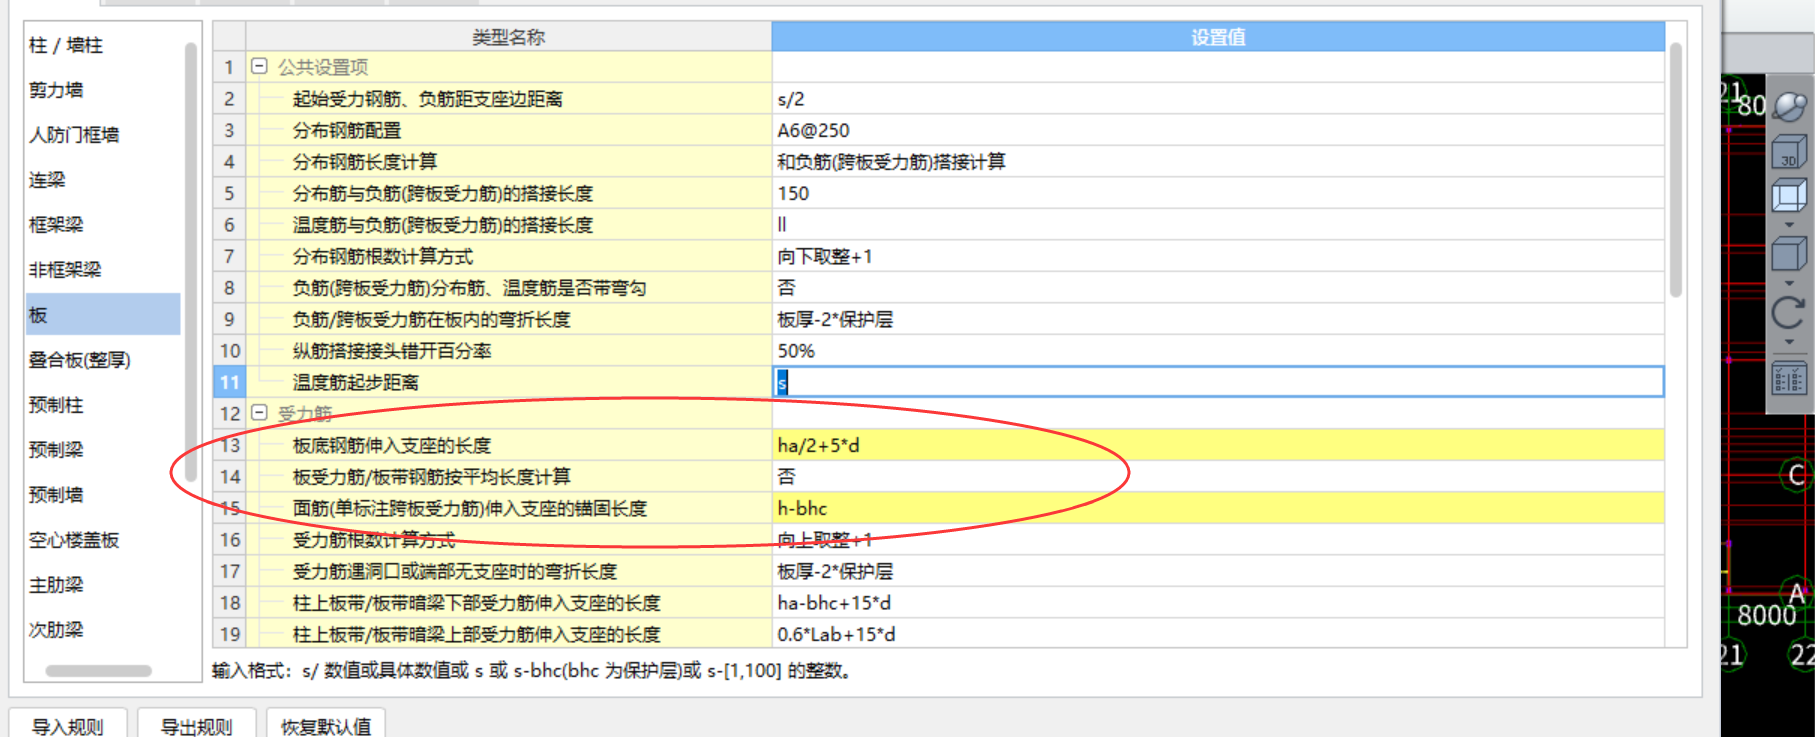This screenshot has height=737, width=1815.
Task: Click the wireframe cube display icon
Action: click(1789, 196)
